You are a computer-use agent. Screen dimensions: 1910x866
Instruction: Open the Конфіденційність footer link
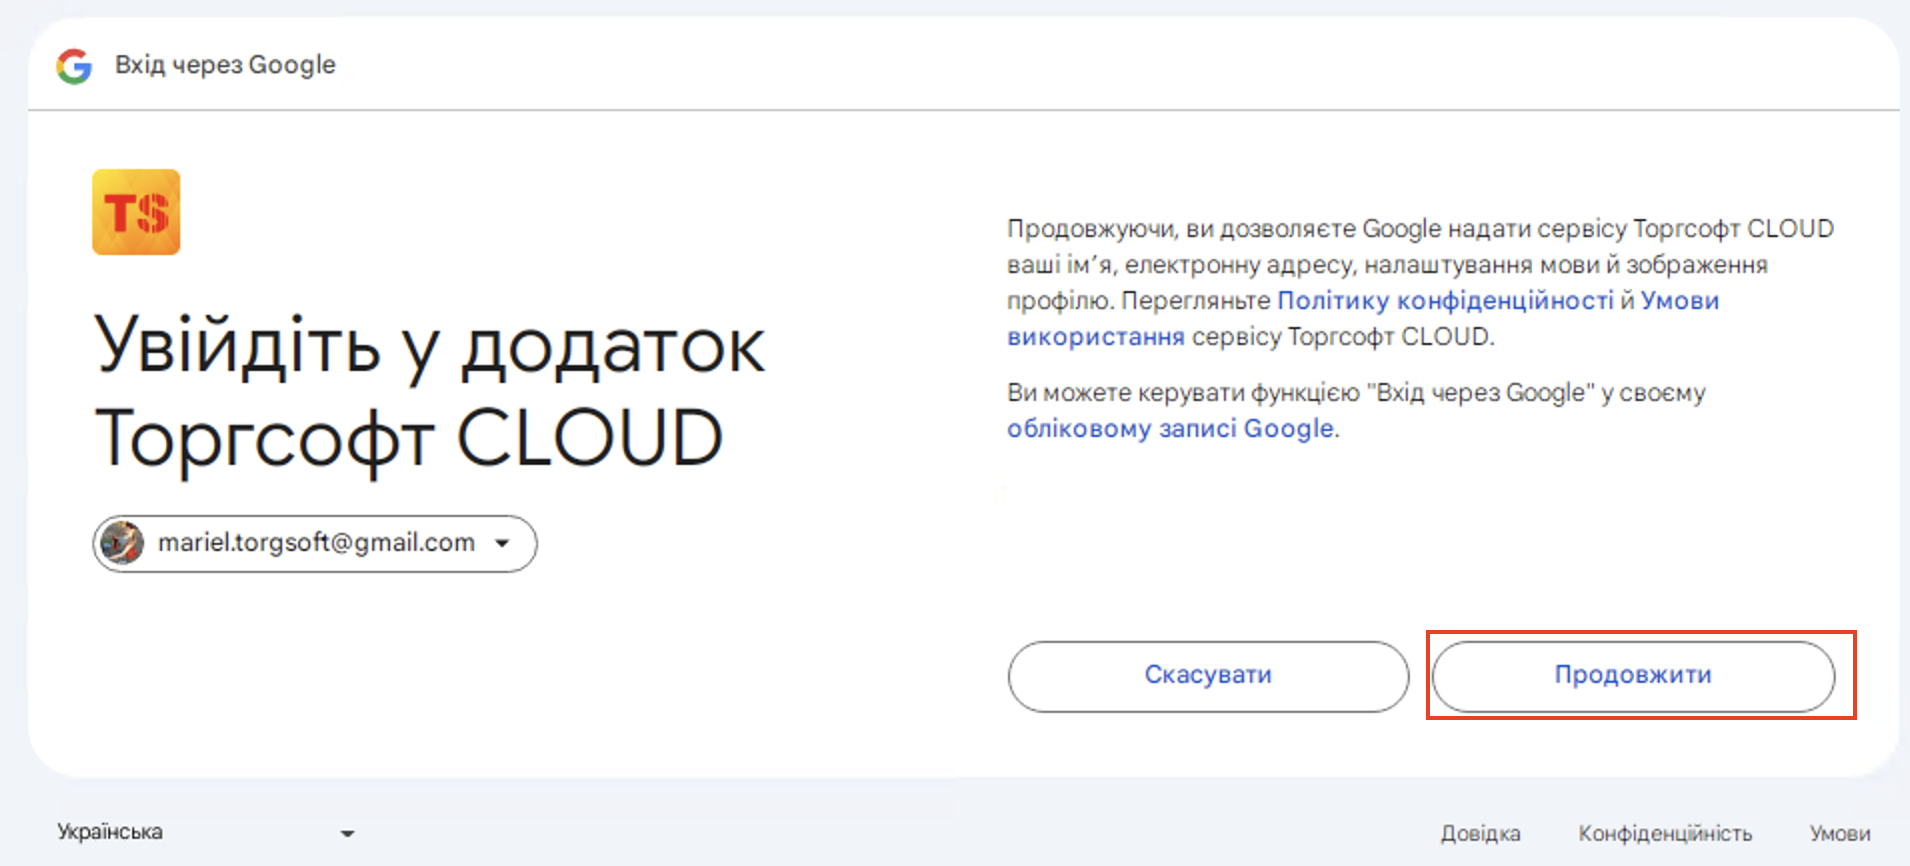(1665, 833)
